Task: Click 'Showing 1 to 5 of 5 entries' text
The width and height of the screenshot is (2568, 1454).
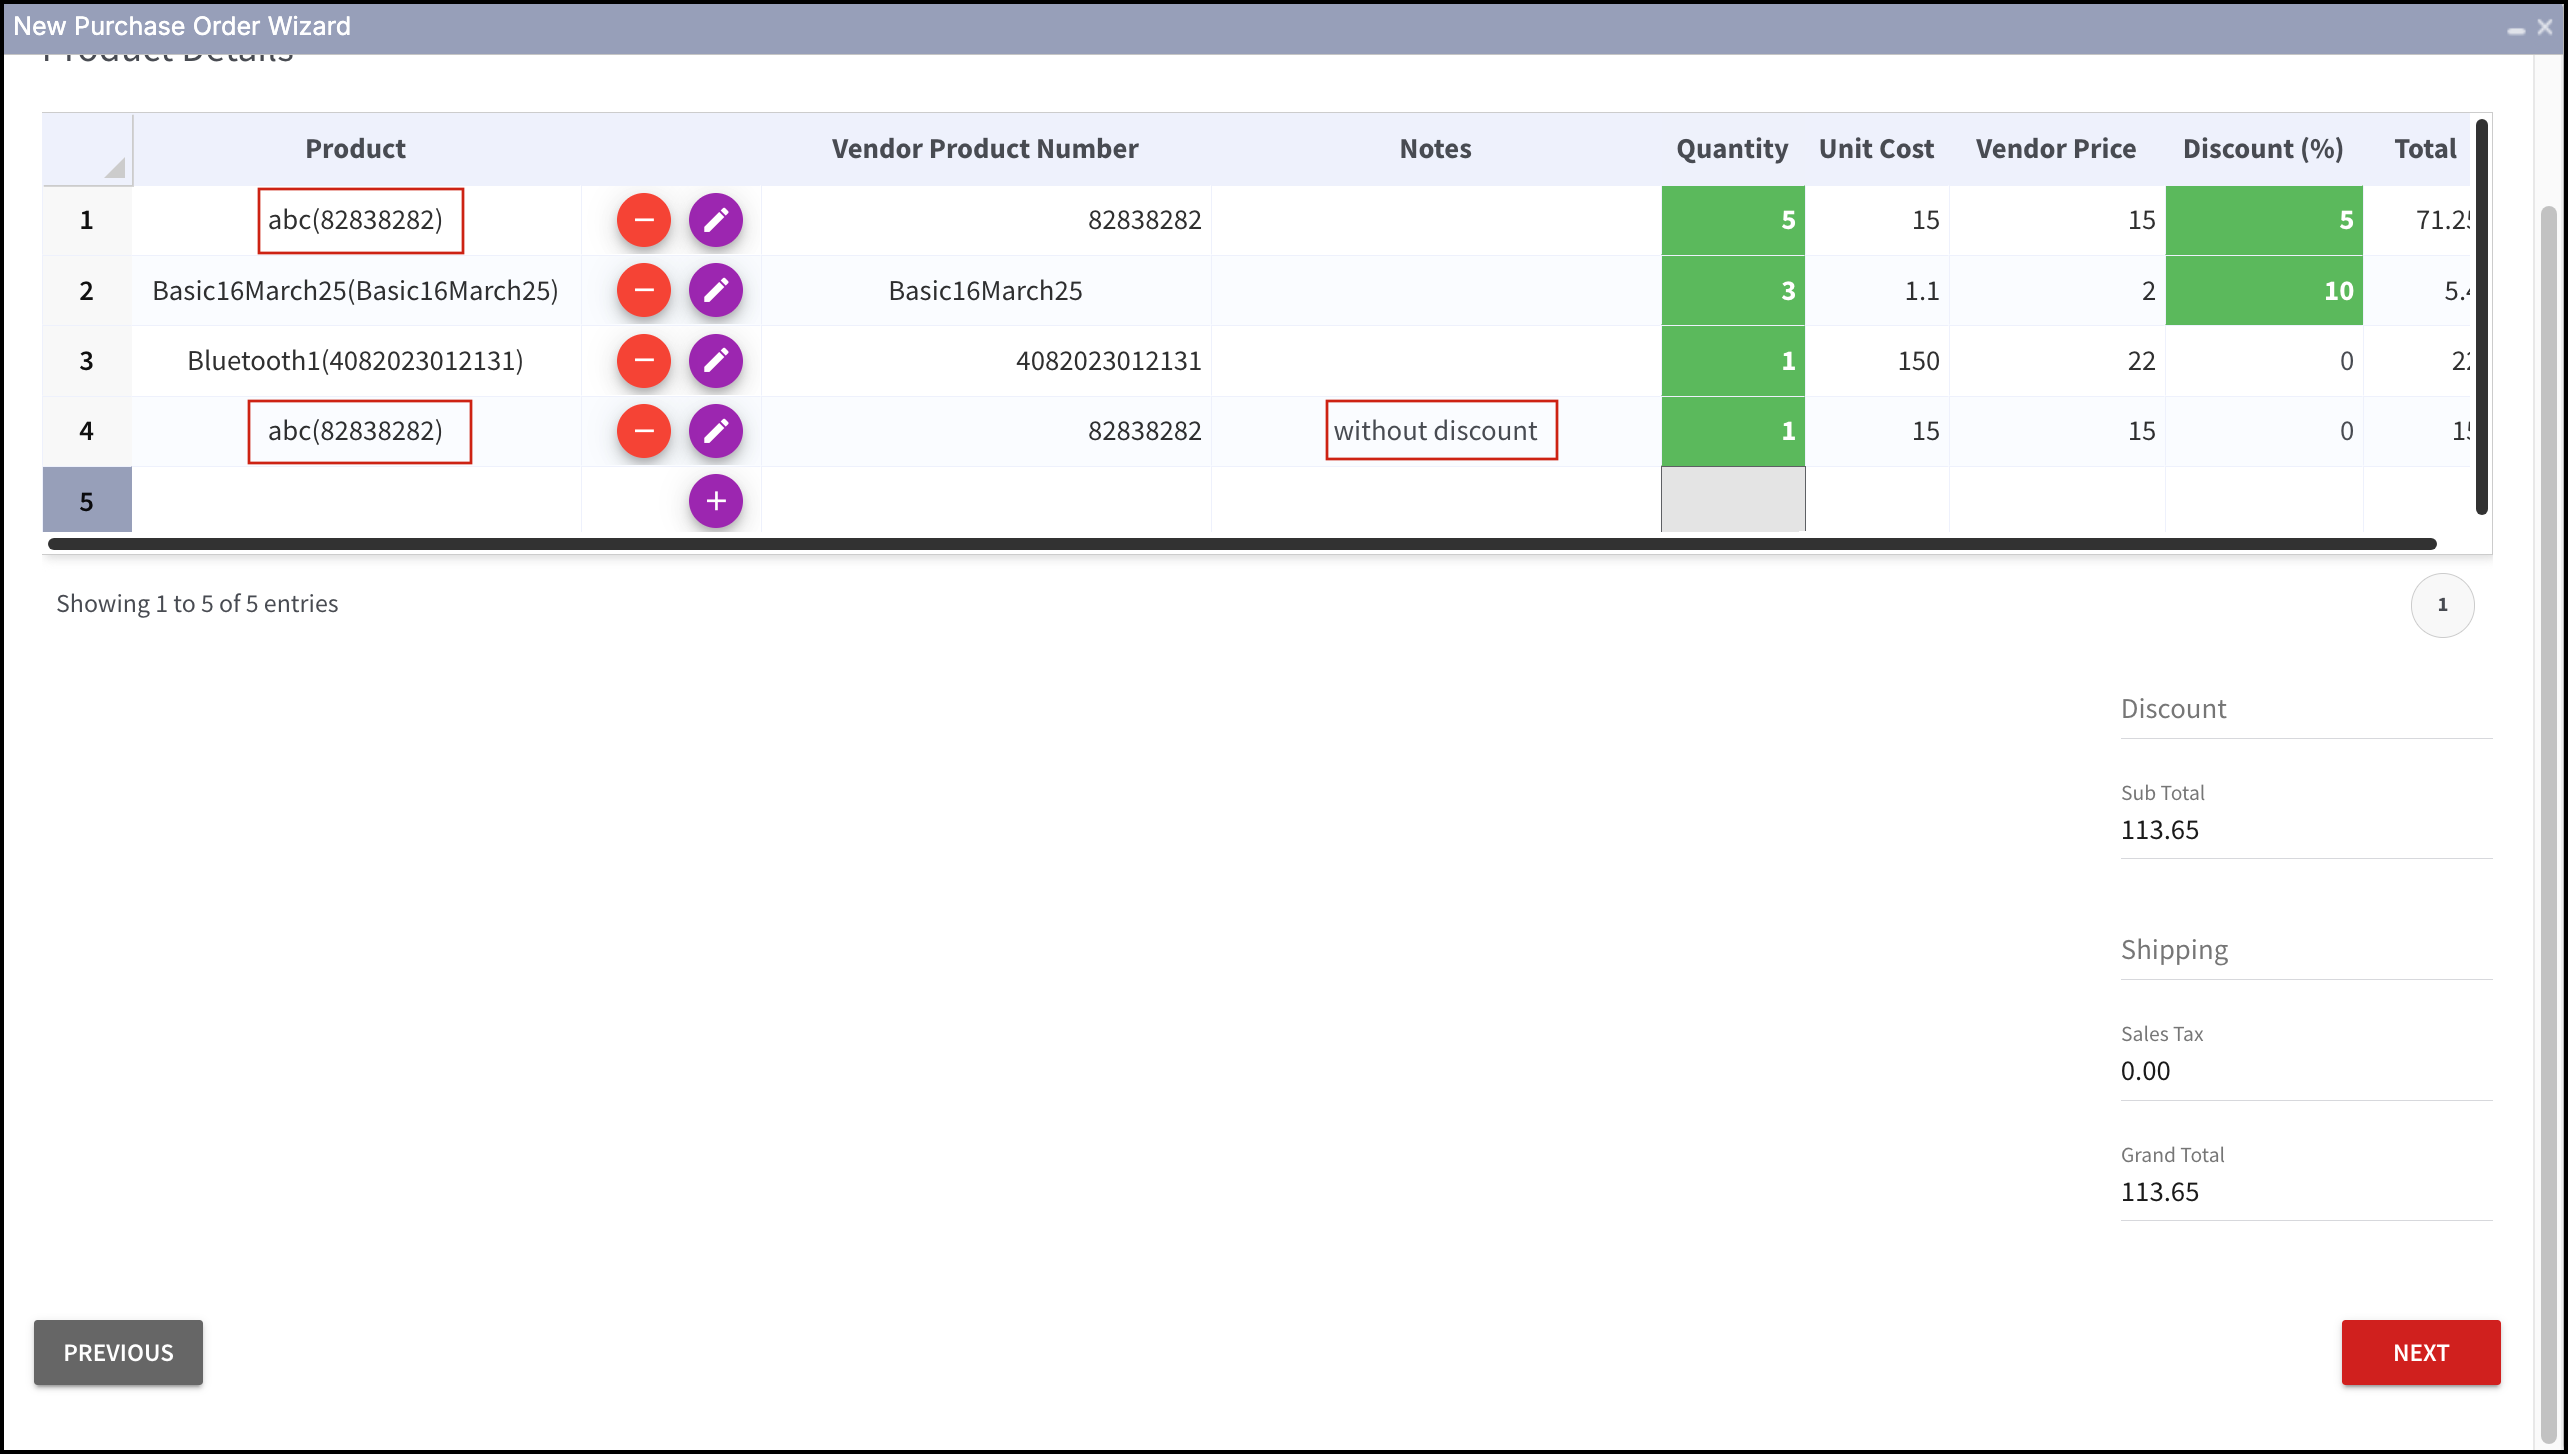Action: click(197, 604)
